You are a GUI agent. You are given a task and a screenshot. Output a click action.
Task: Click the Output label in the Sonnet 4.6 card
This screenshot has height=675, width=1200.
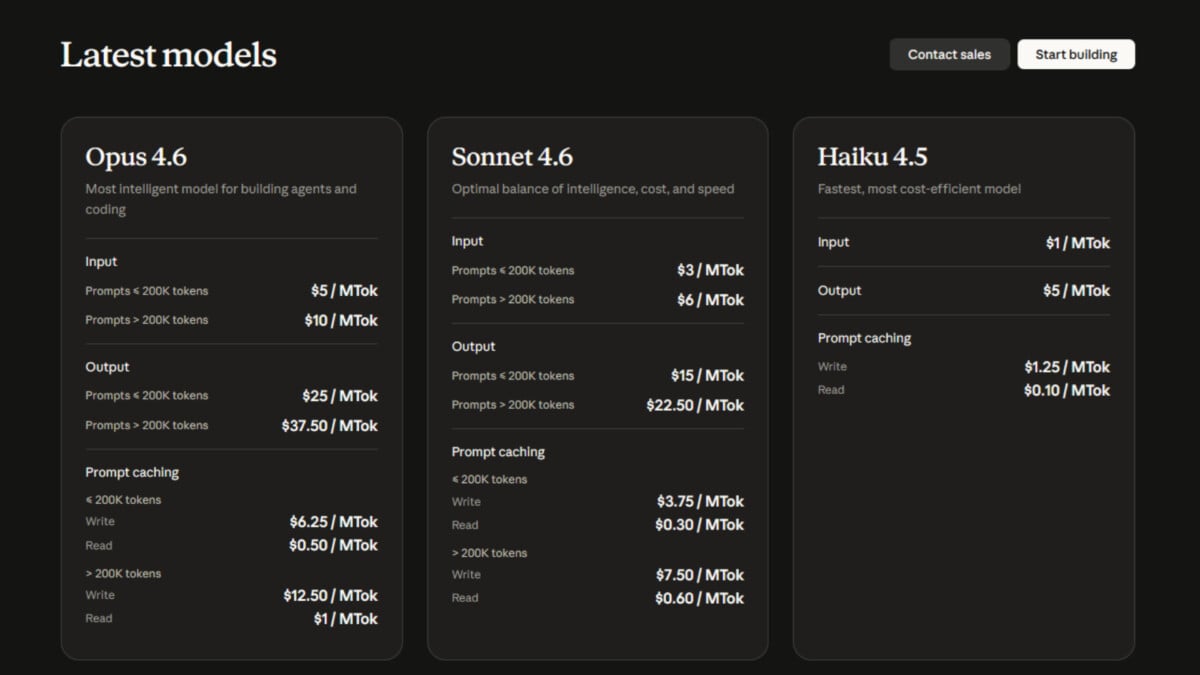point(473,346)
